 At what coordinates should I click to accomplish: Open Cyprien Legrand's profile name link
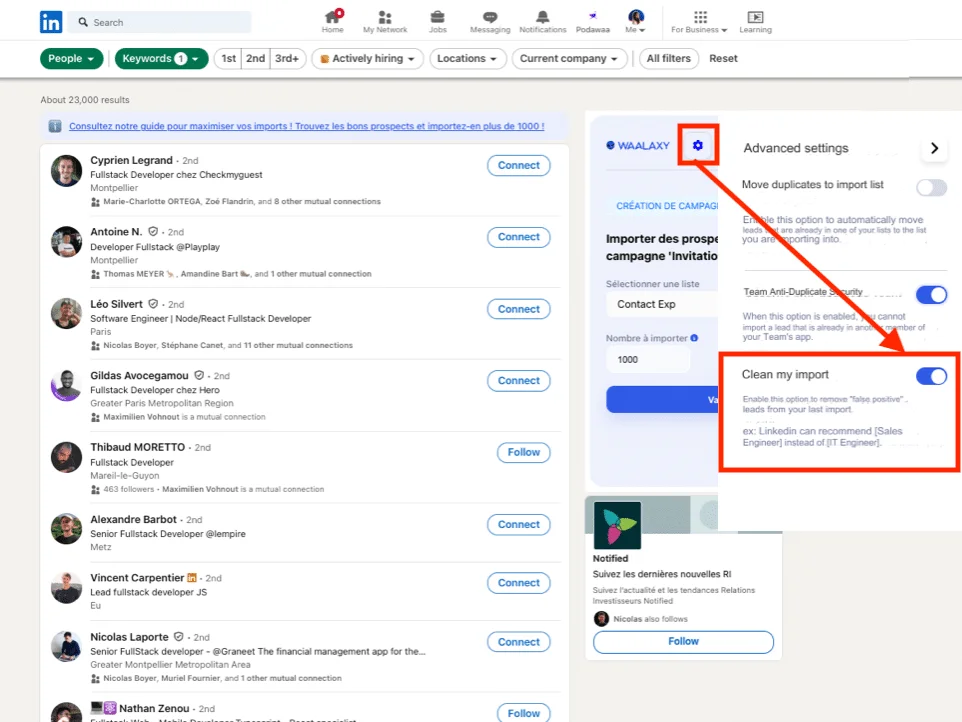(x=131, y=160)
